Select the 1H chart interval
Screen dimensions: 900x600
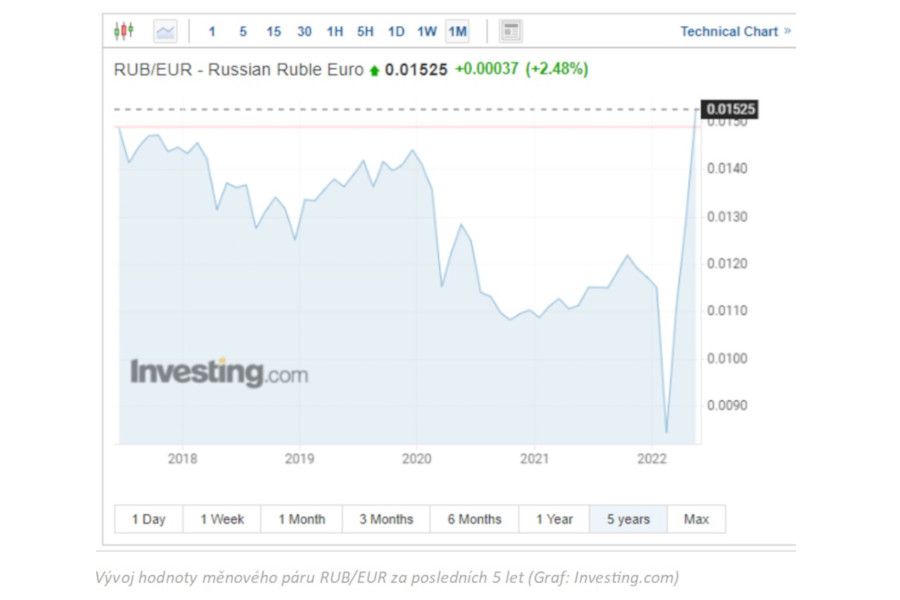[335, 31]
